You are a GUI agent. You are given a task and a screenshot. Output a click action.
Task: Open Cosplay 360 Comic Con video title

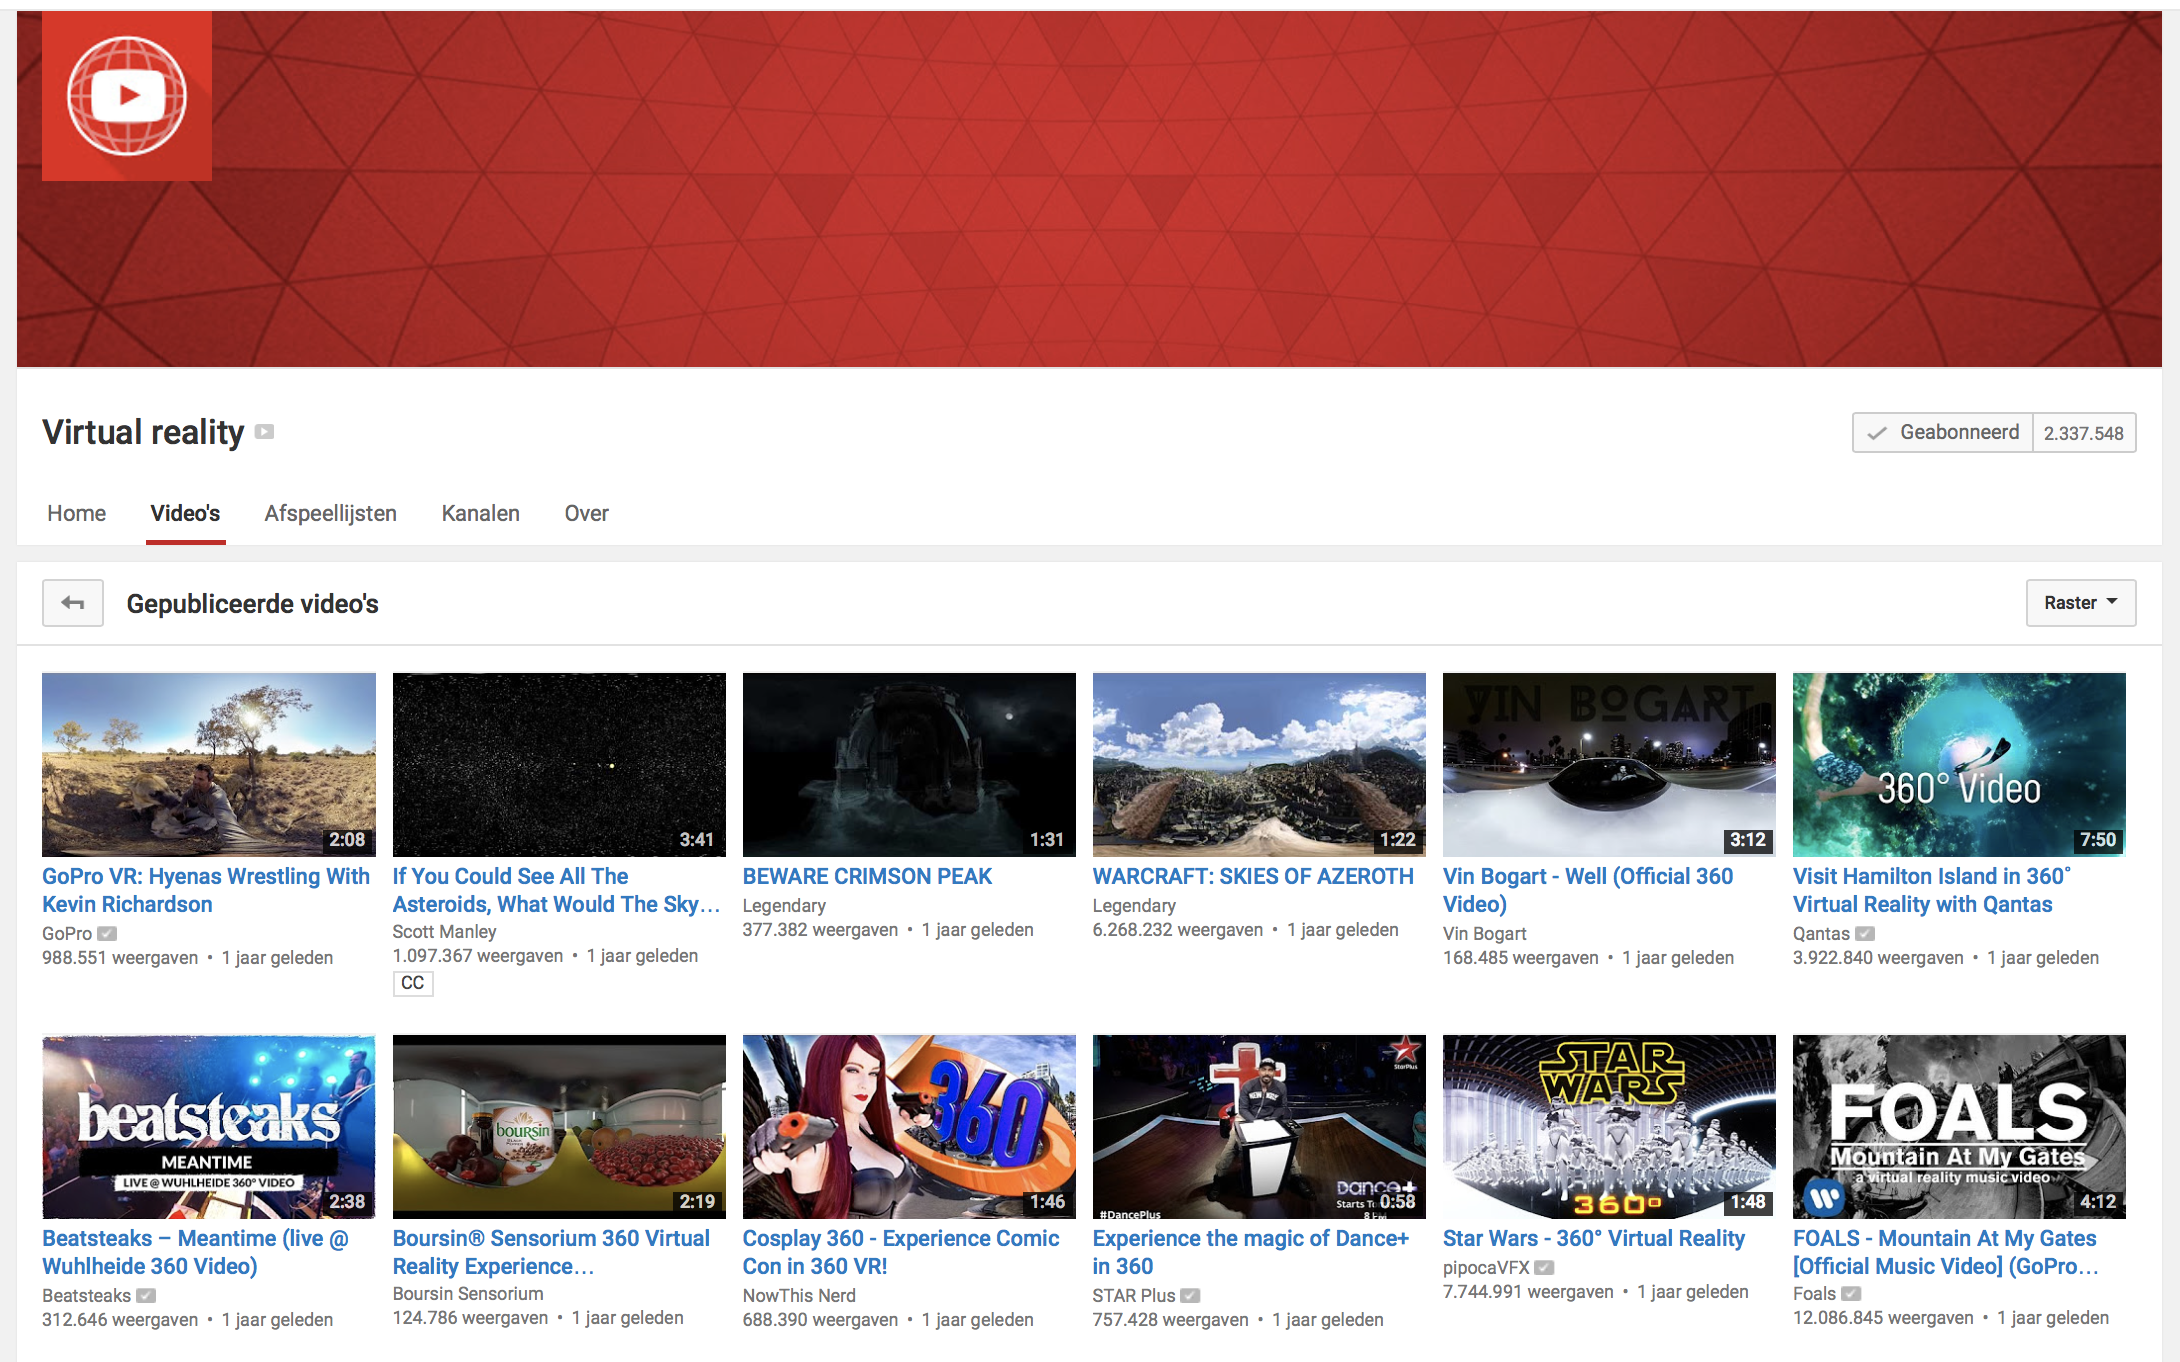click(x=901, y=1252)
